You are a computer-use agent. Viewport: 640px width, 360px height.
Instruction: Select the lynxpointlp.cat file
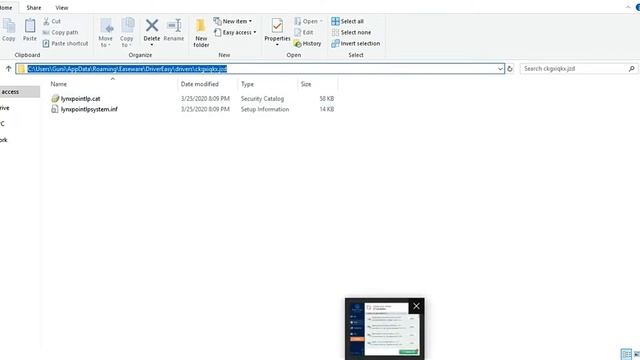pos(80,99)
